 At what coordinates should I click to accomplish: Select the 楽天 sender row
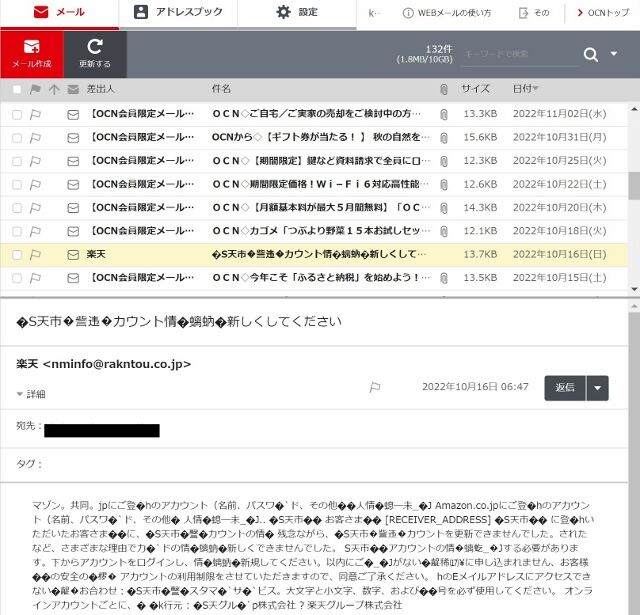(x=313, y=255)
